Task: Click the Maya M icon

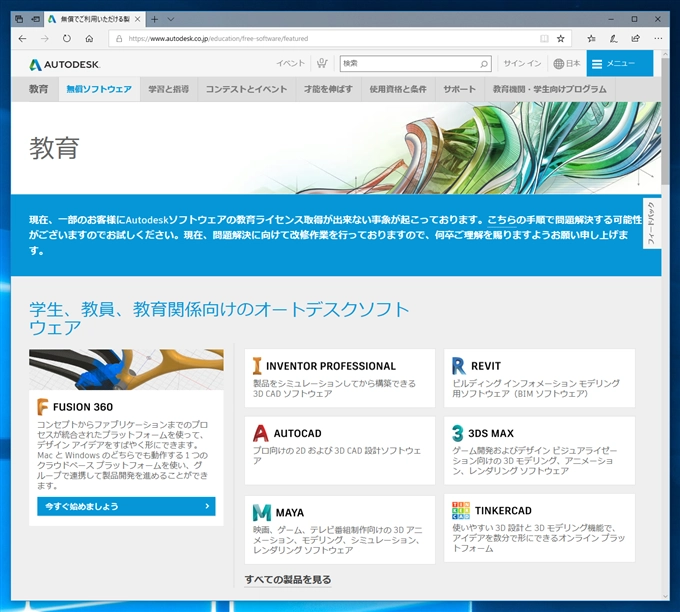Action: click(262, 512)
